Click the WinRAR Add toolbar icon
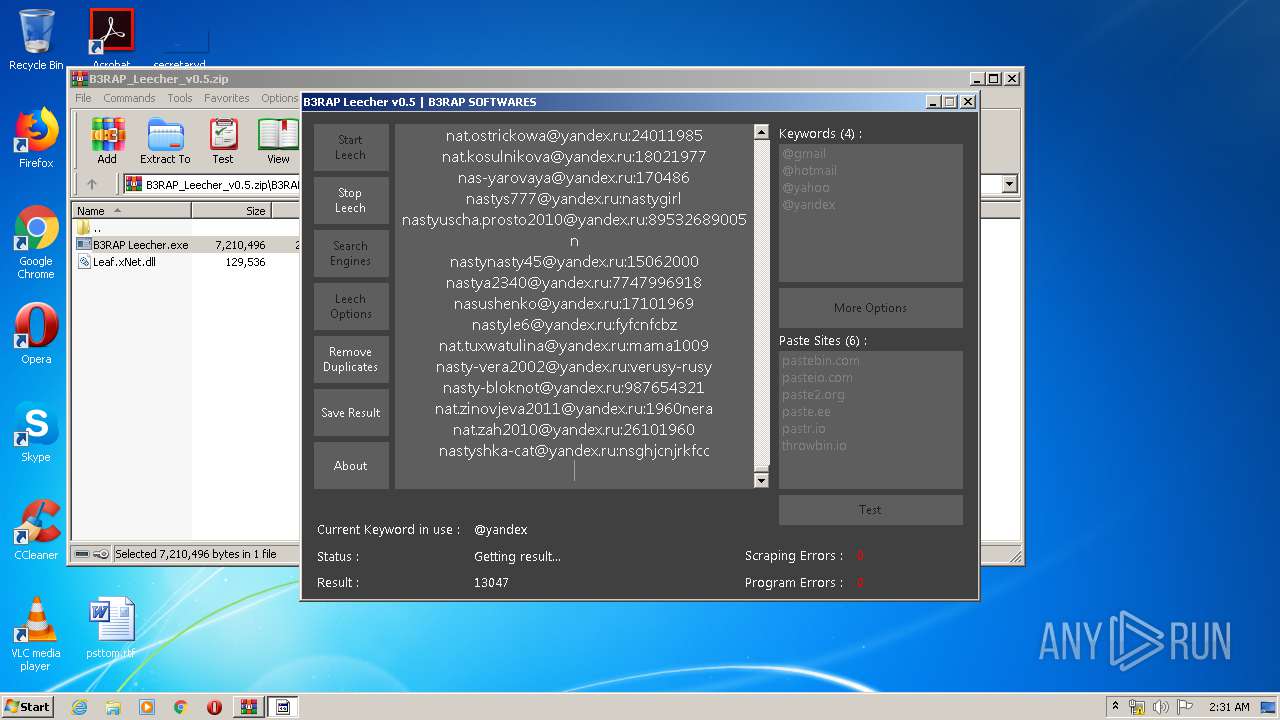Viewport: 1280px width, 720px height. [107, 141]
